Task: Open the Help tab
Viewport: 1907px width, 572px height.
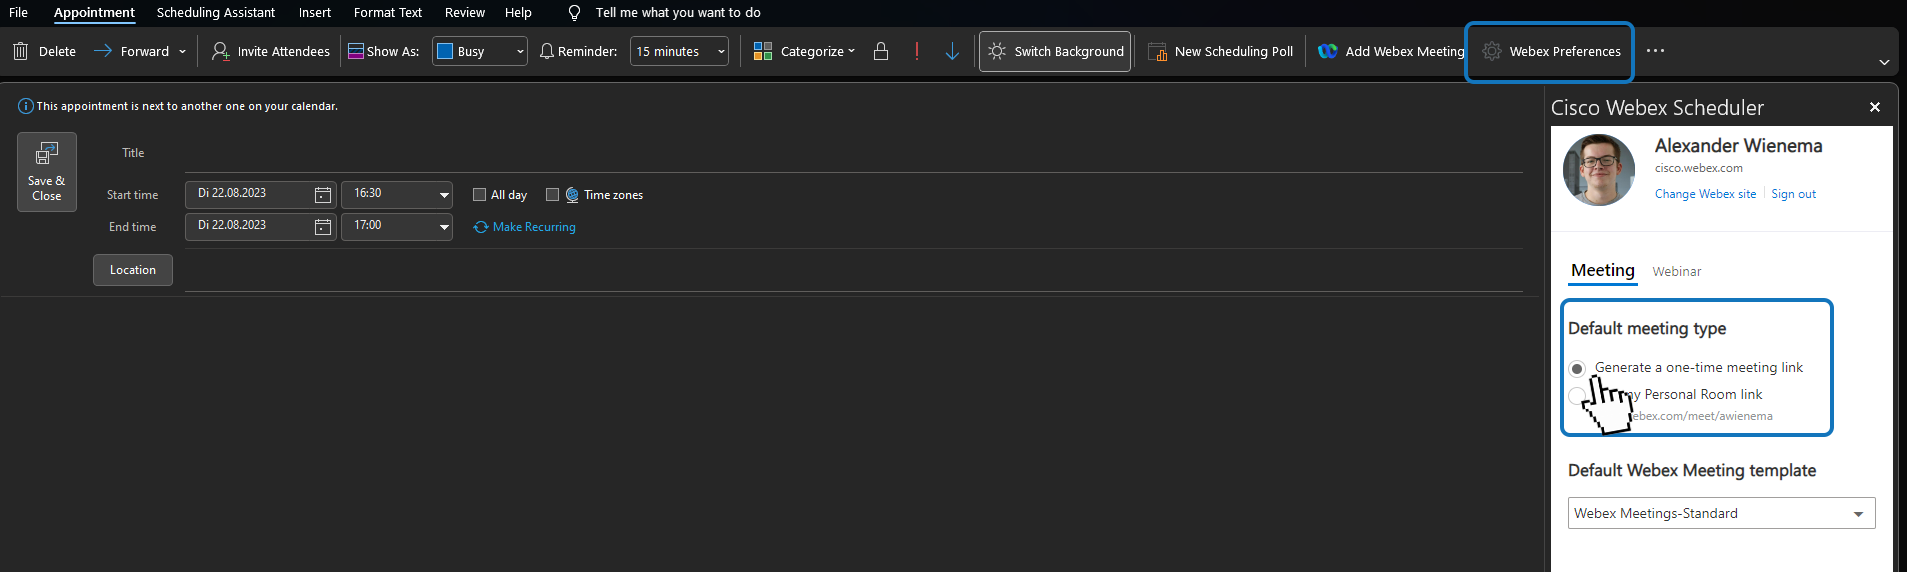Action: pyautogui.click(x=518, y=13)
